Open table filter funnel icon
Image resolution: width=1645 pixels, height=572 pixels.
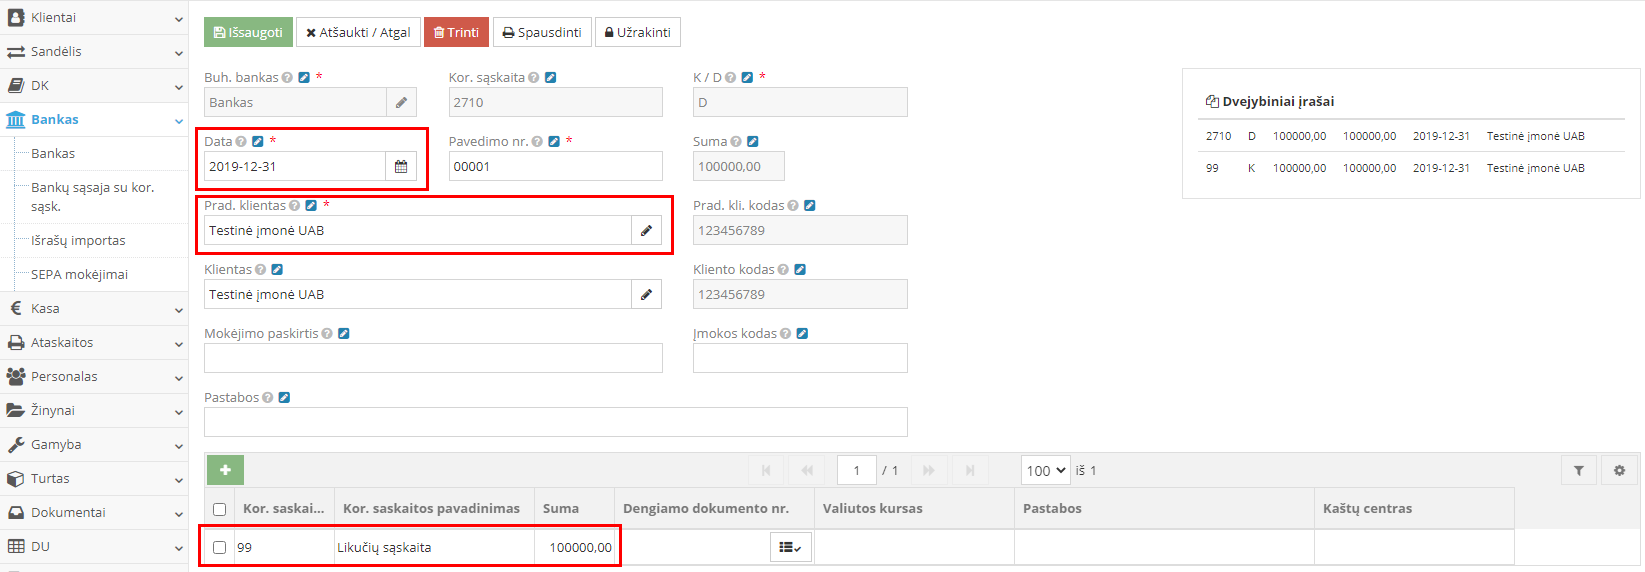(x=1579, y=471)
